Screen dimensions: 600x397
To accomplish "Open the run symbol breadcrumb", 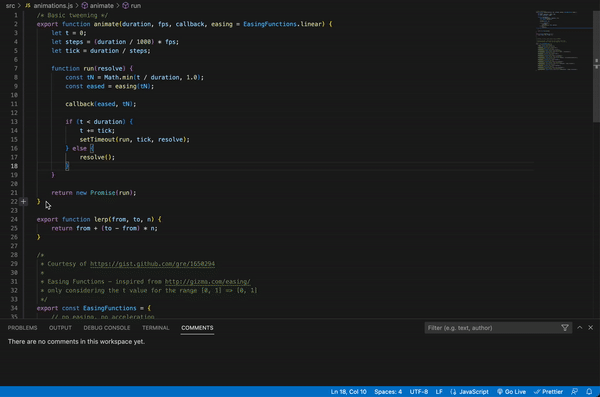I will pyautogui.click(x=132, y=6).
